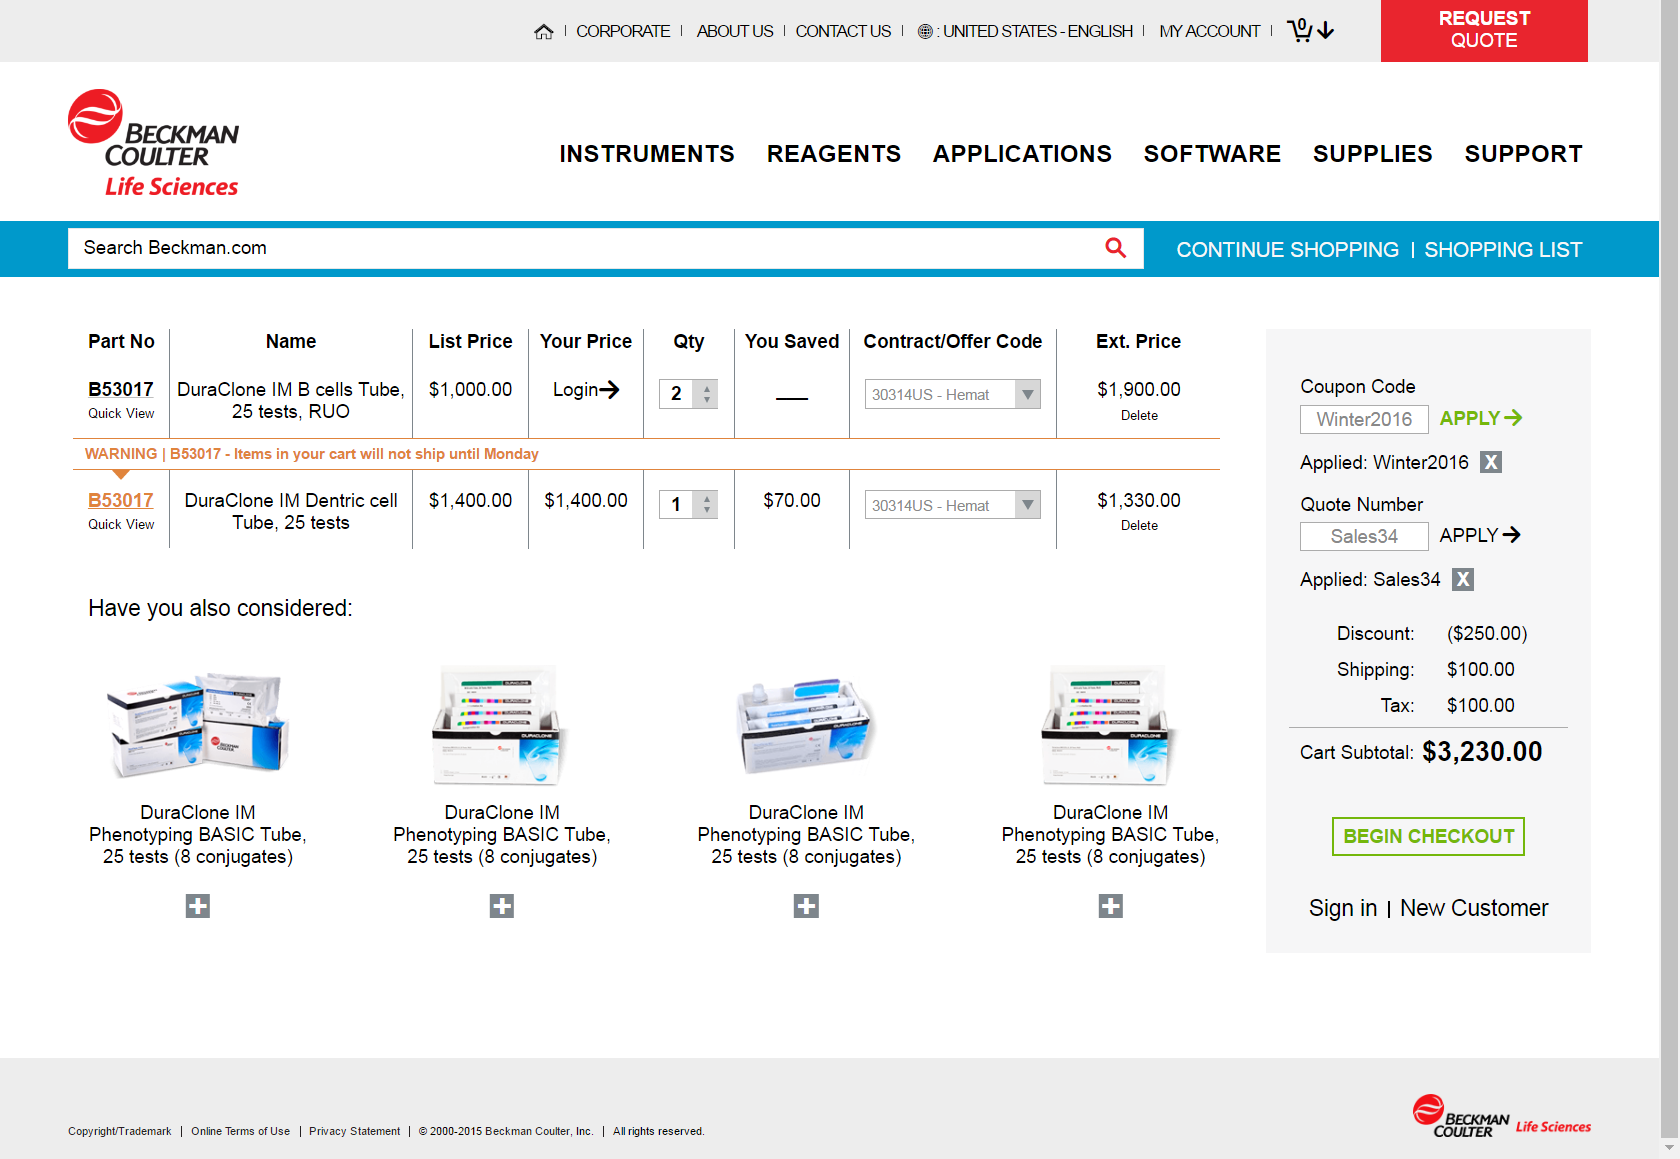Apply the coupon code with green APPLY
The image size is (1680, 1159).
pyautogui.click(x=1481, y=418)
